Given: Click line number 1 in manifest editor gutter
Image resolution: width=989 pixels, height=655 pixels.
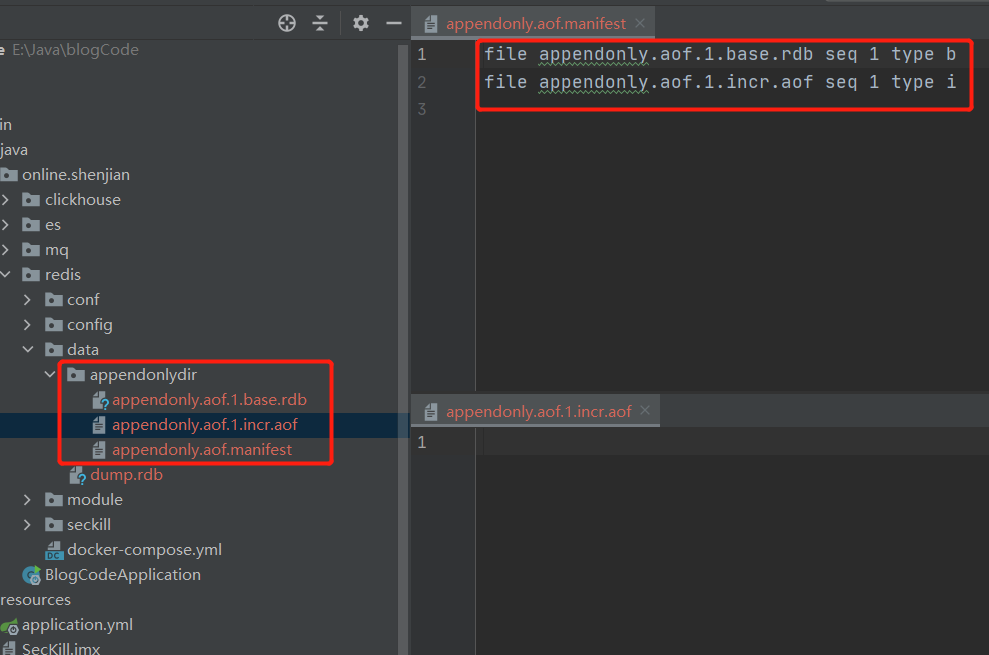Looking at the screenshot, I should [x=422, y=55].
